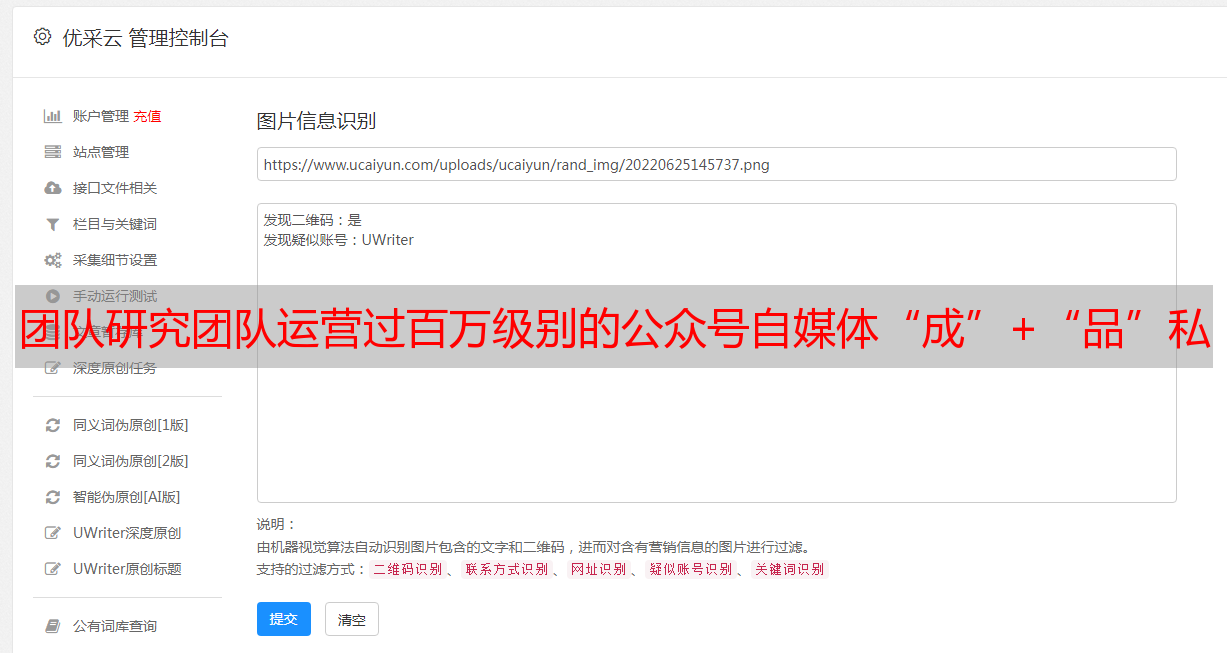Open 账户管理 in the sidebar
Viewport: 1227px width, 653px height.
point(101,116)
